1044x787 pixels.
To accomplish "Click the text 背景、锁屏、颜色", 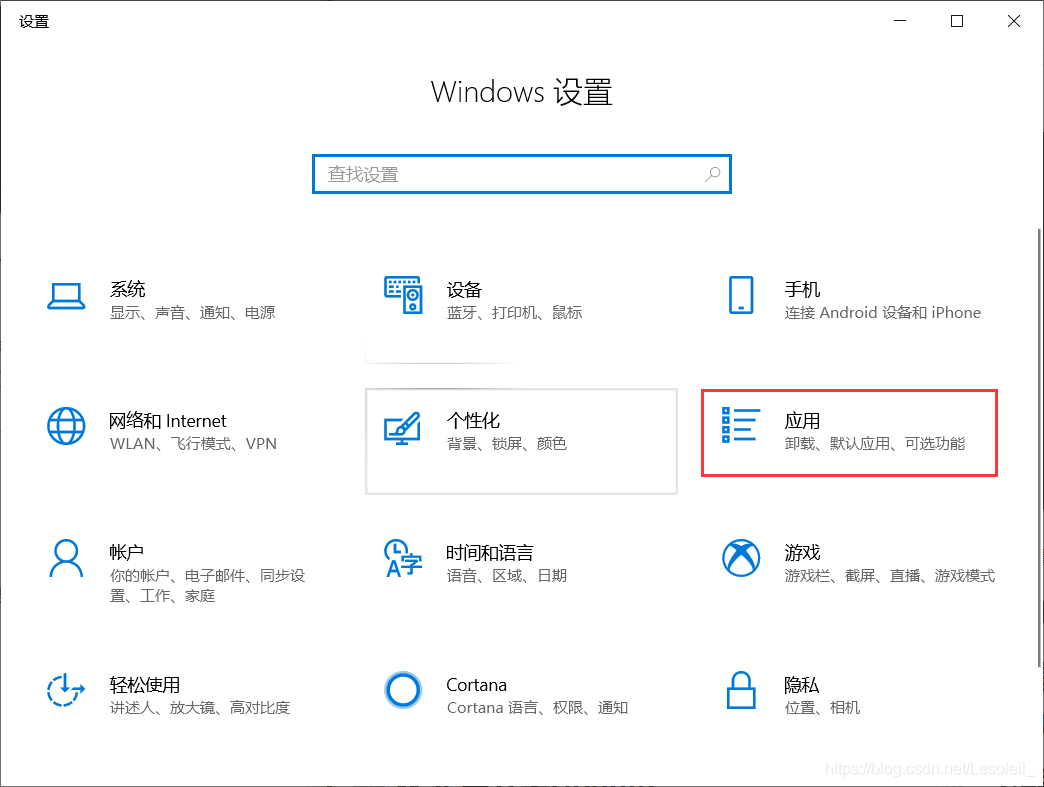I will [x=507, y=443].
